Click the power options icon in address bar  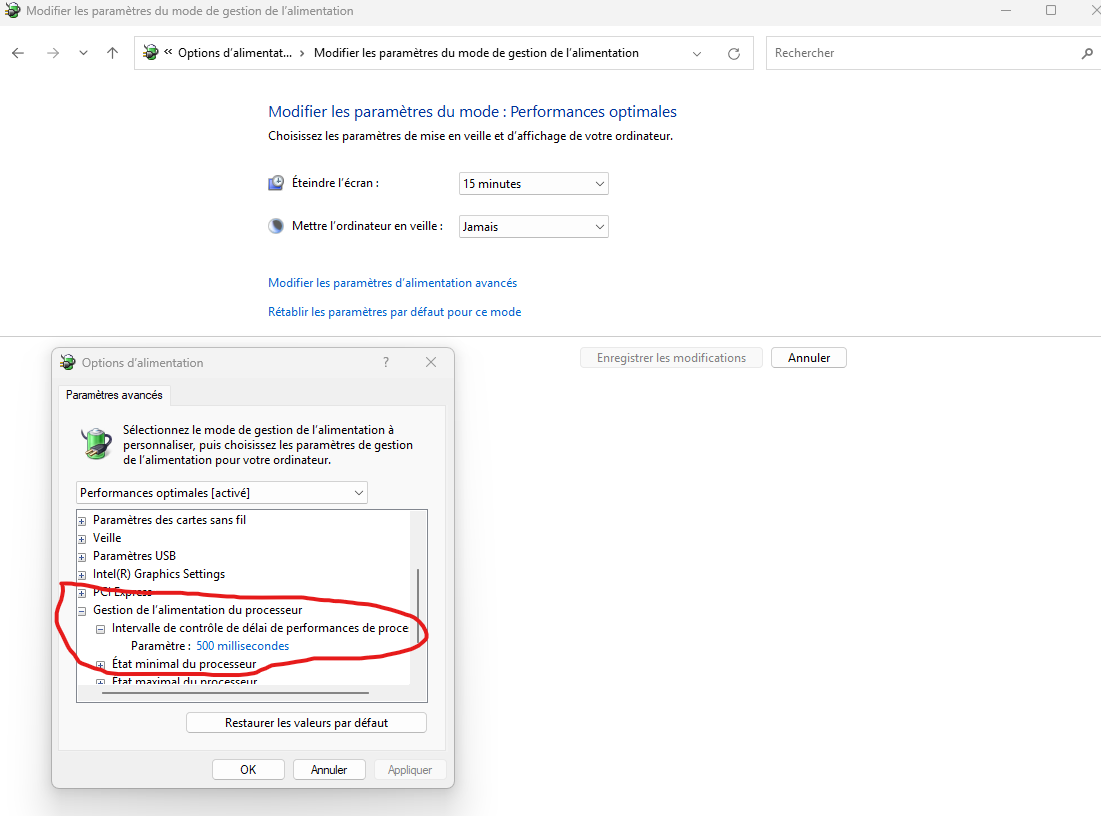tap(150, 53)
